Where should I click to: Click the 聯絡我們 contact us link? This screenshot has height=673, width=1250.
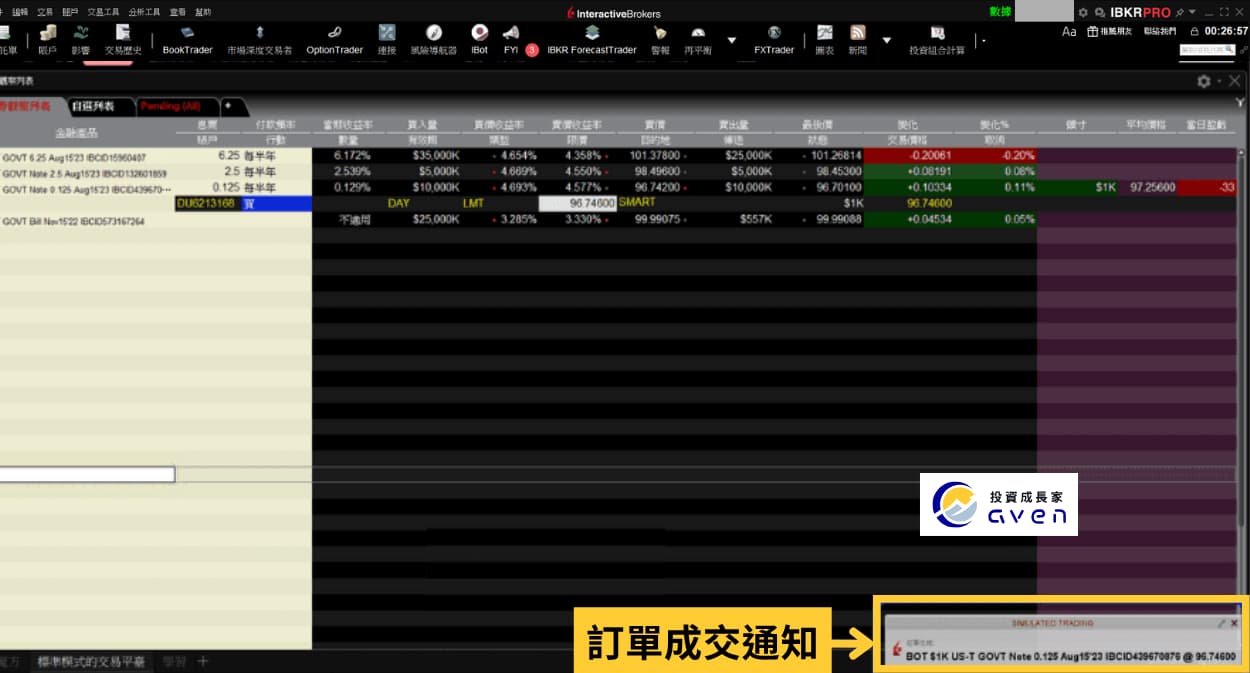point(1162,32)
